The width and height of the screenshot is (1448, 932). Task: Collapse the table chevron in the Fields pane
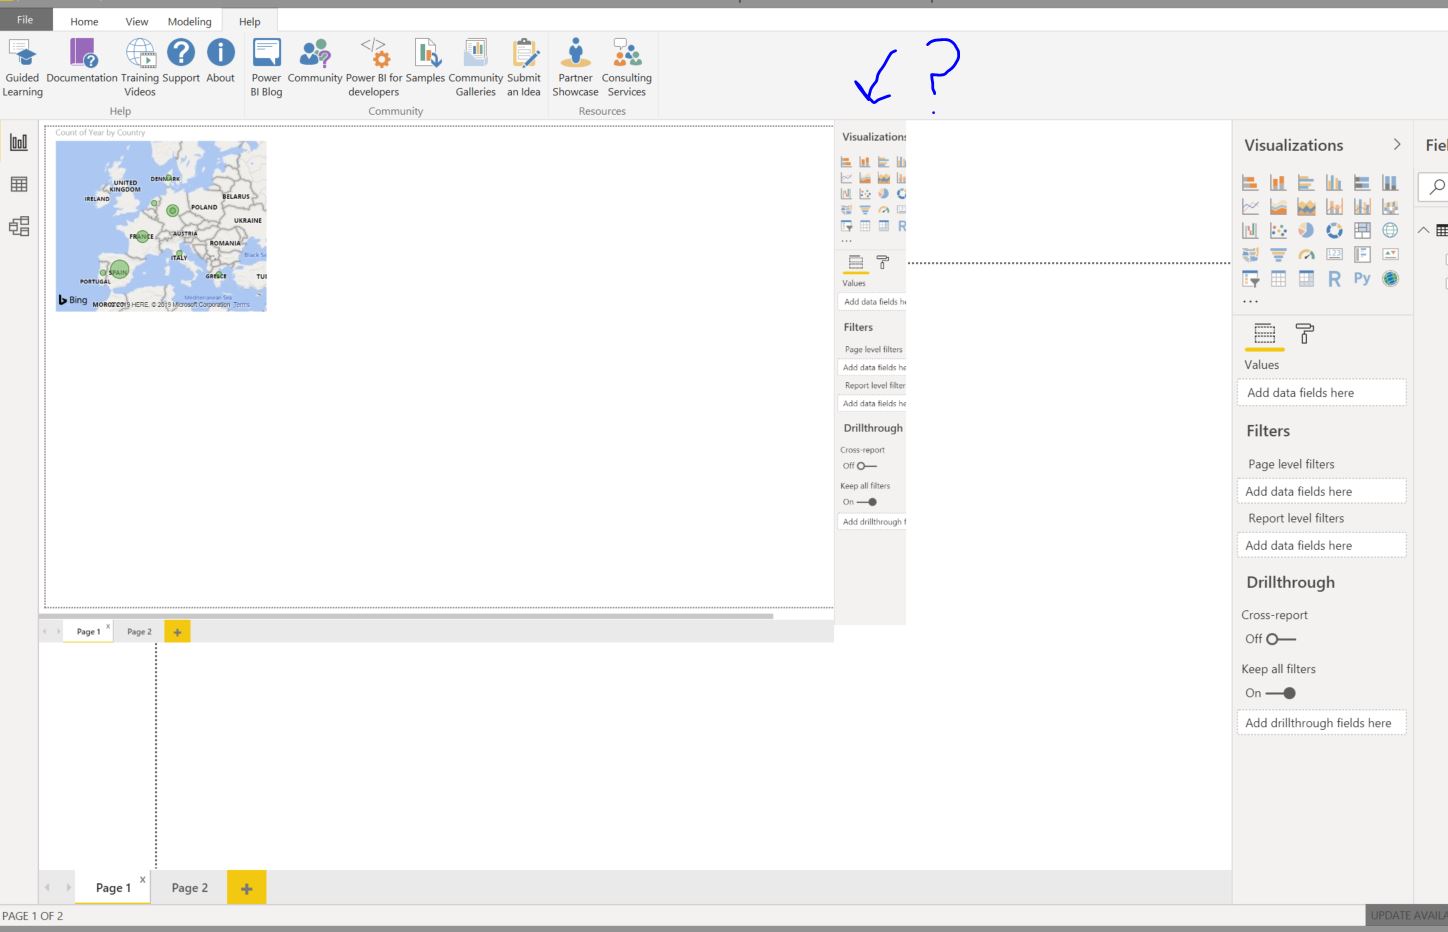(x=1422, y=231)
